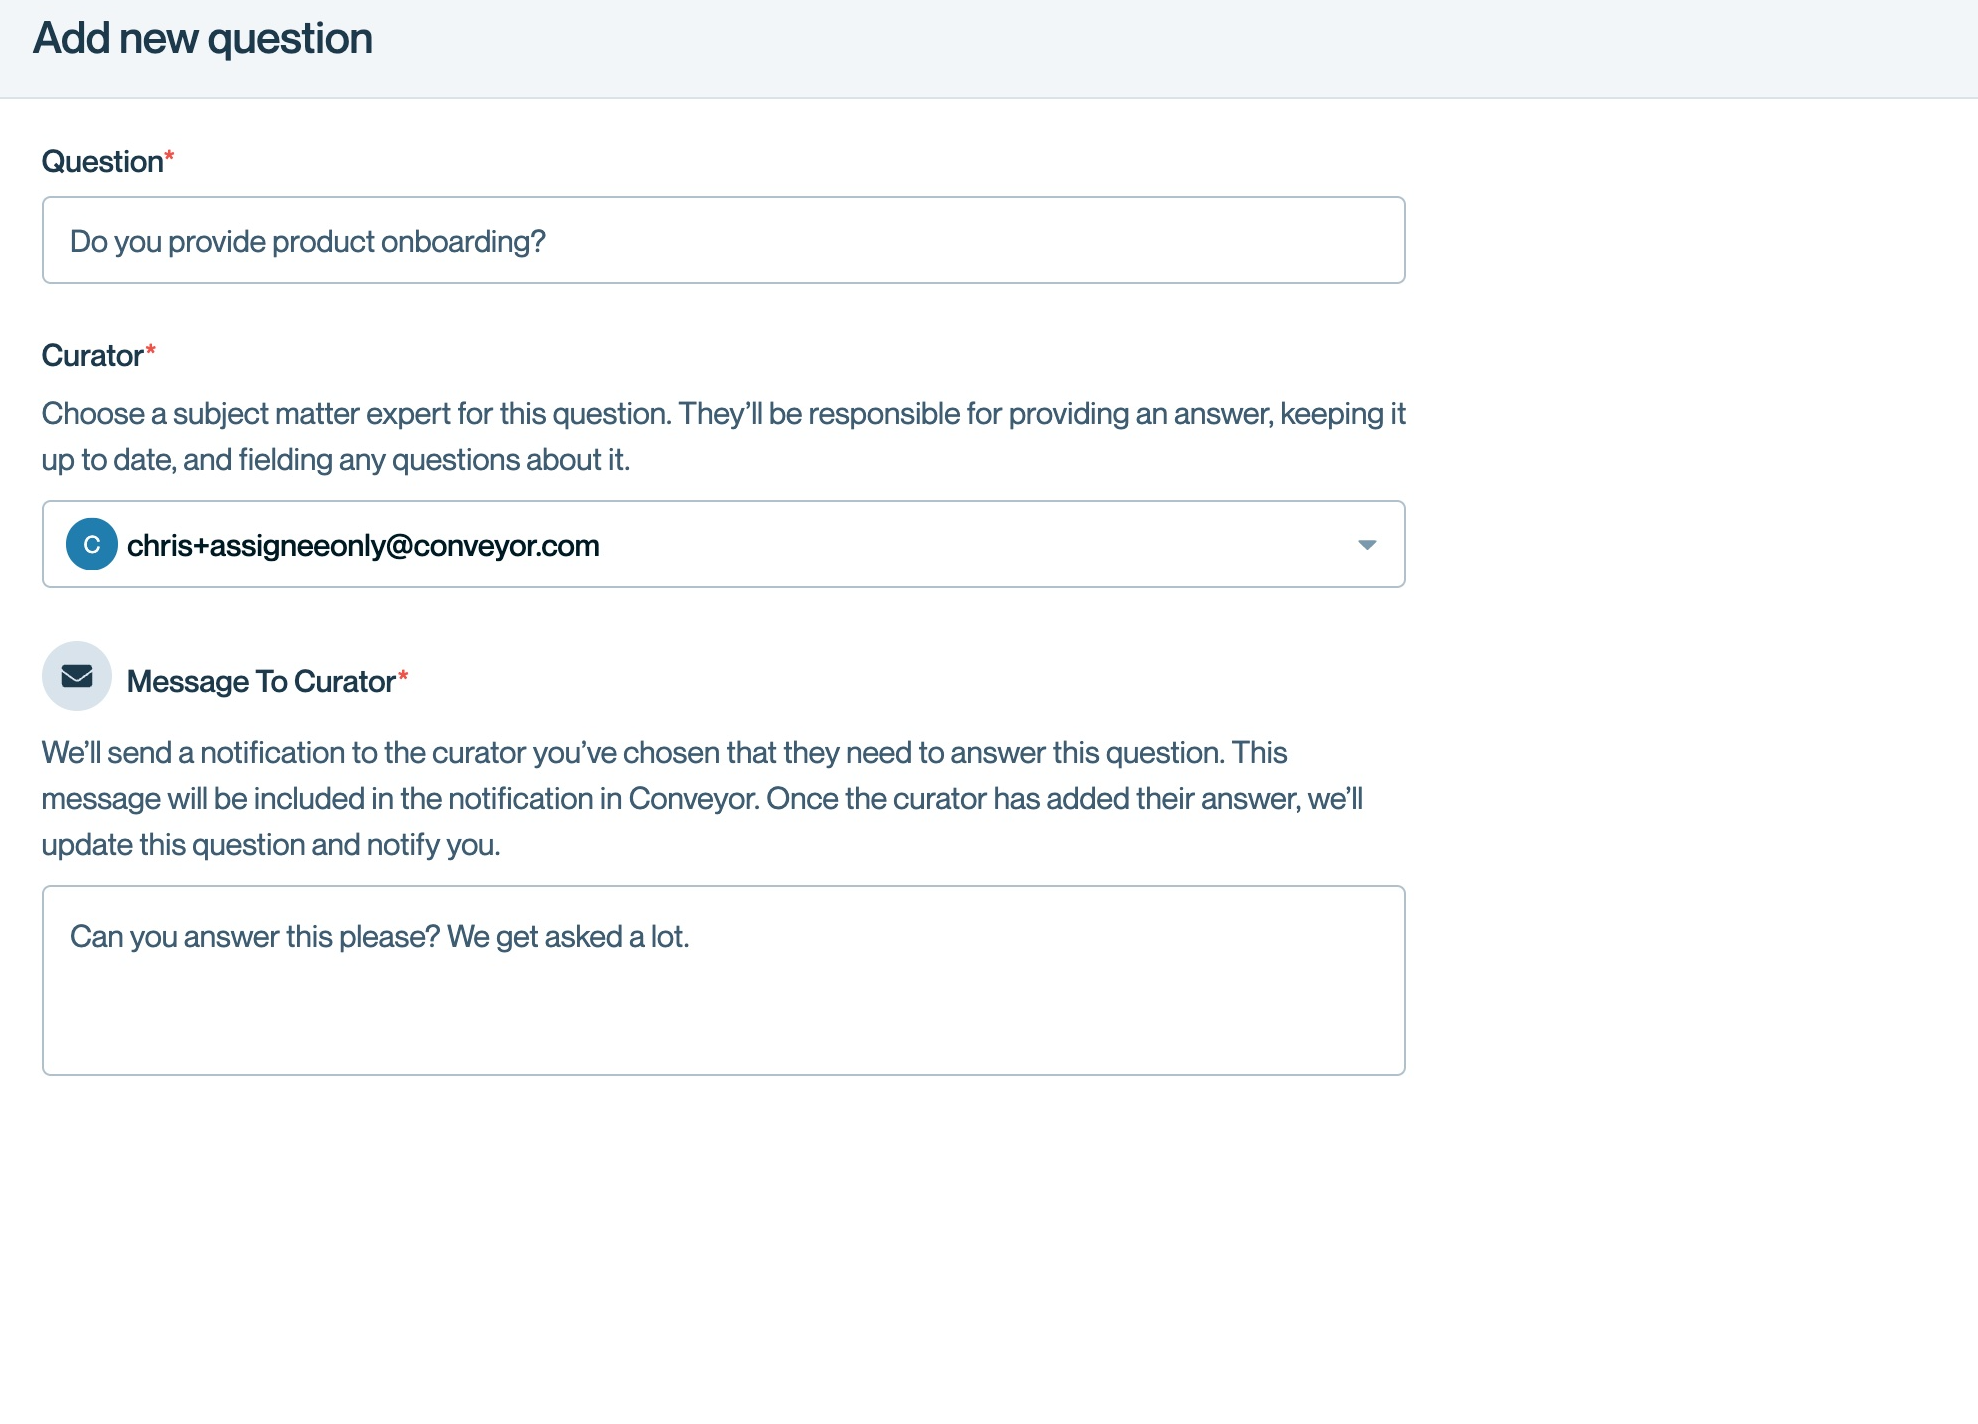Click the "Add new question" heading
Image resolution: width=1978 pixels, height=1424 pixels.
[x=203, y=39]
